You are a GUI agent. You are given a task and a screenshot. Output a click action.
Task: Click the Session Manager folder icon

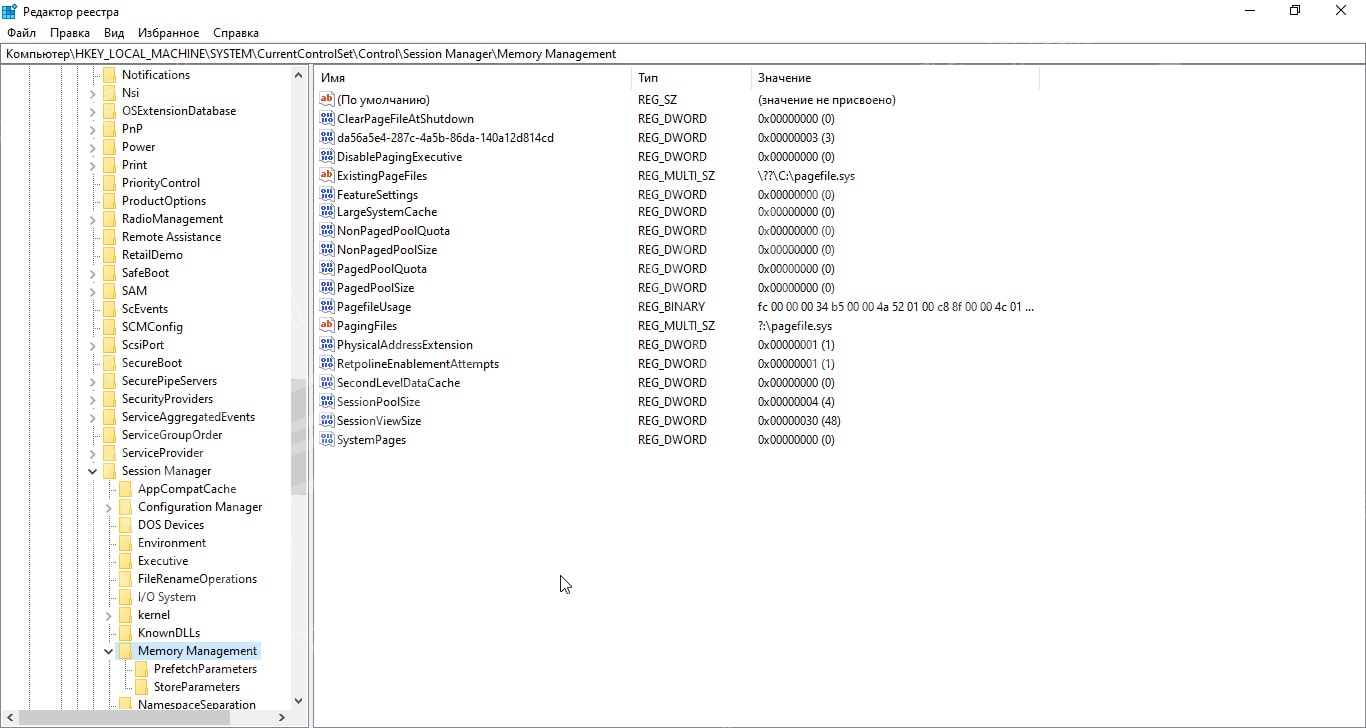109,471
